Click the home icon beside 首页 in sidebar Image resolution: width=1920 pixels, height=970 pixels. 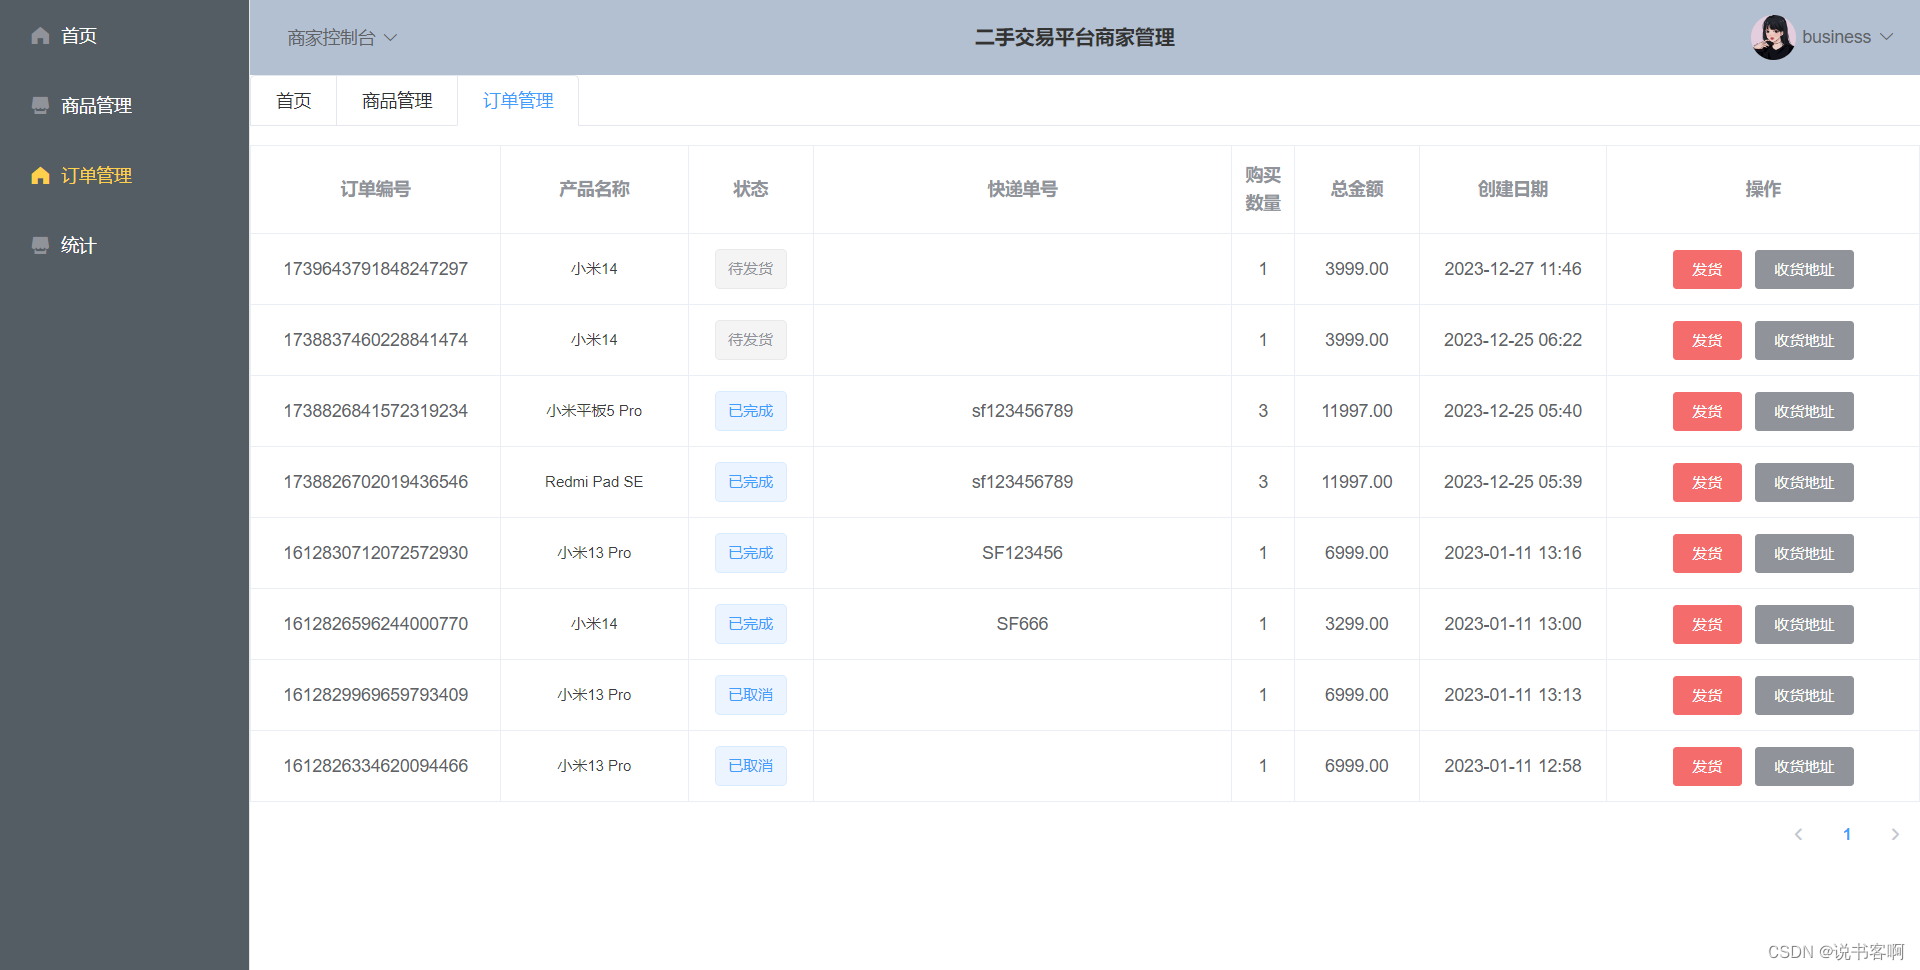click(40, 36)
